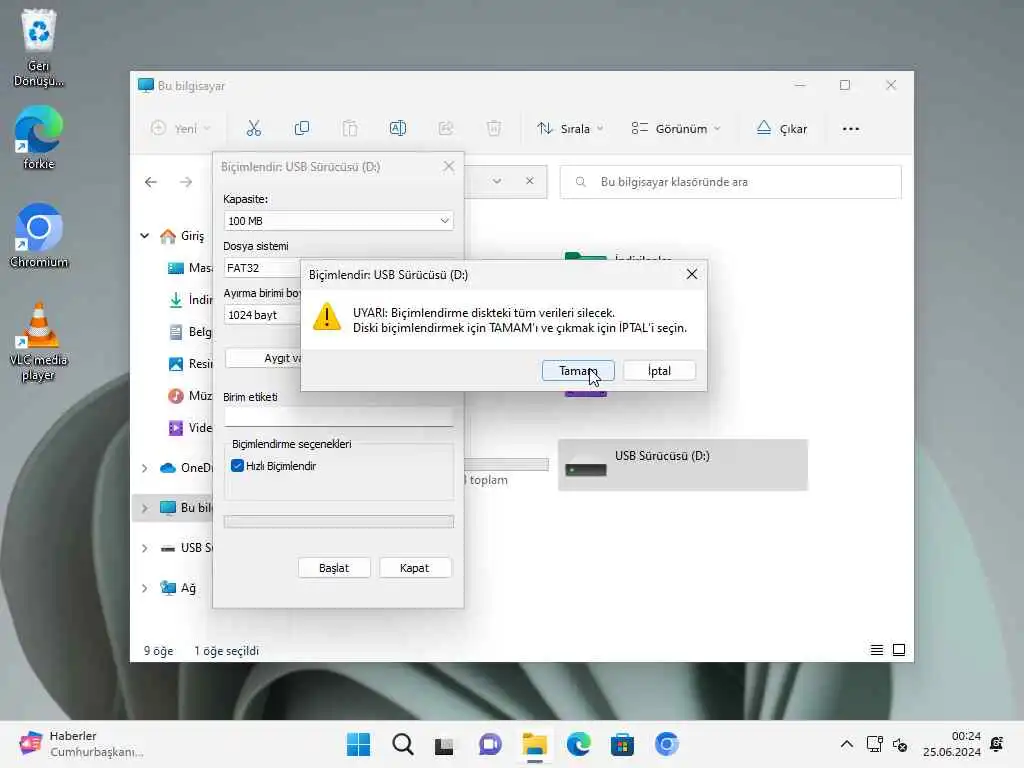Click the Cut scissors icon in toolbar

[253, 129]
